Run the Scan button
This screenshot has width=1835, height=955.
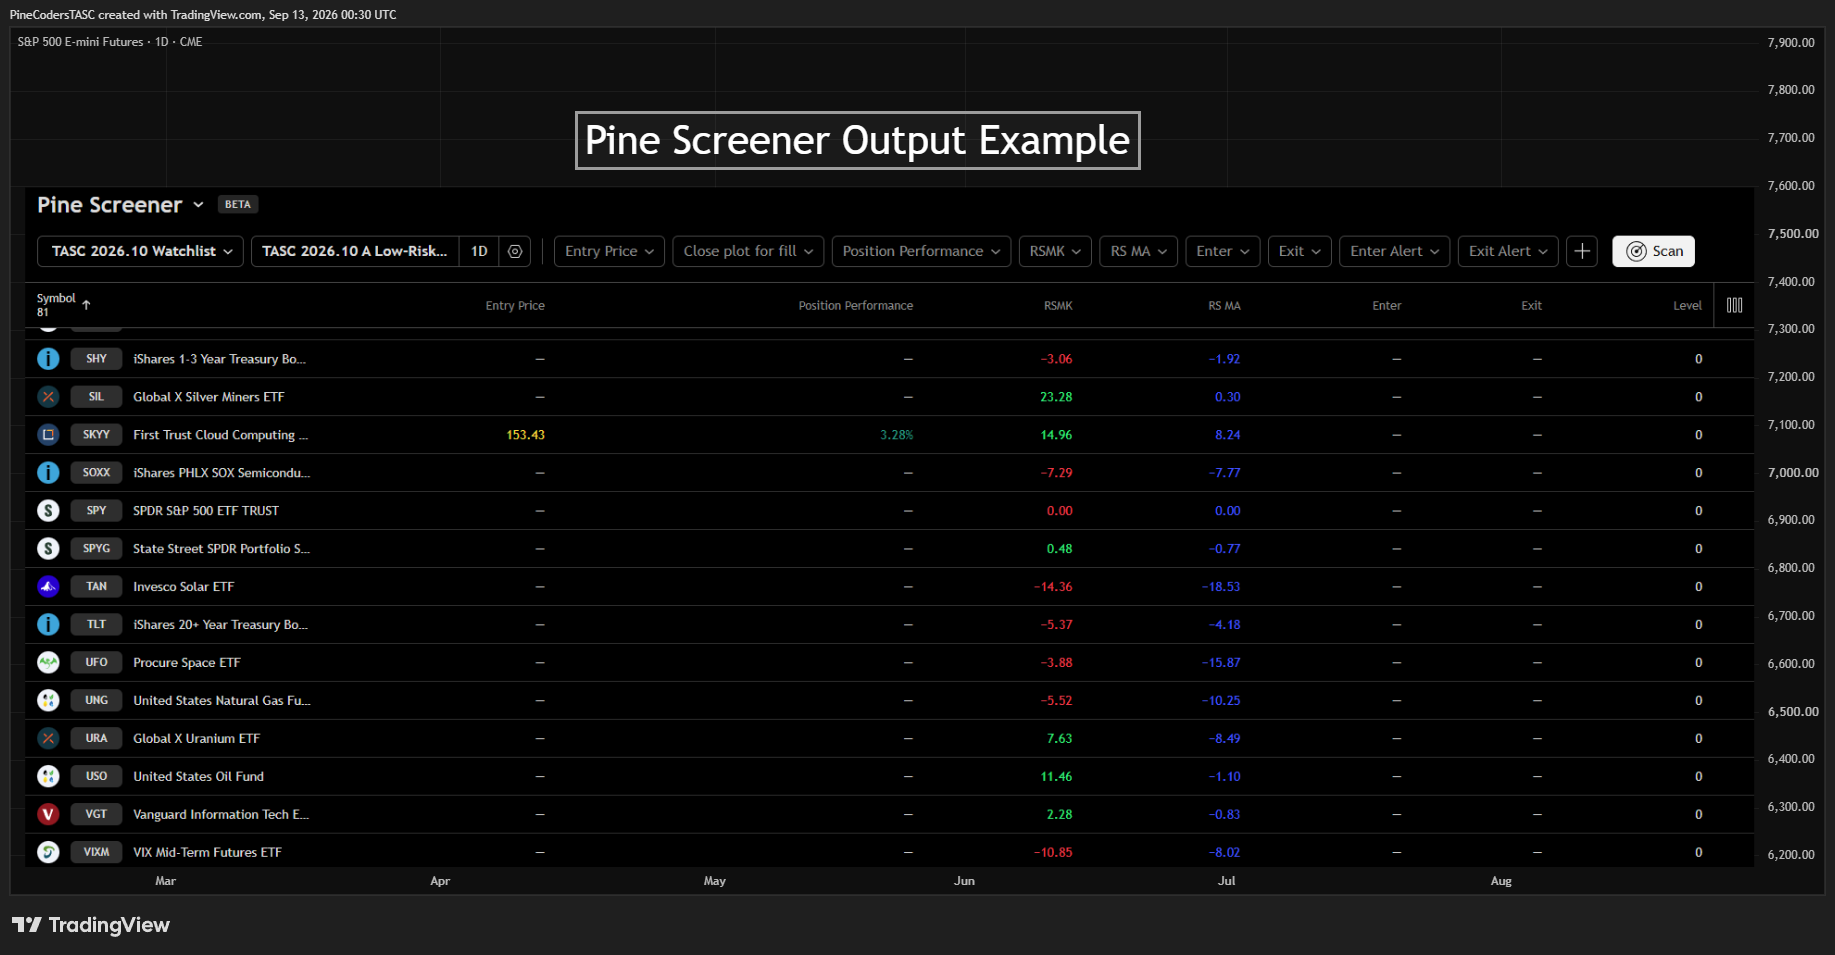coord(1653,251)
